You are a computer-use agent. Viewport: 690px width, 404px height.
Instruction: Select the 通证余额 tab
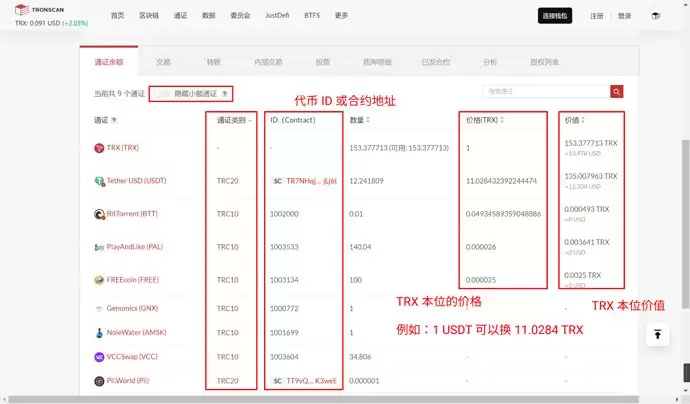pos(109,62)
